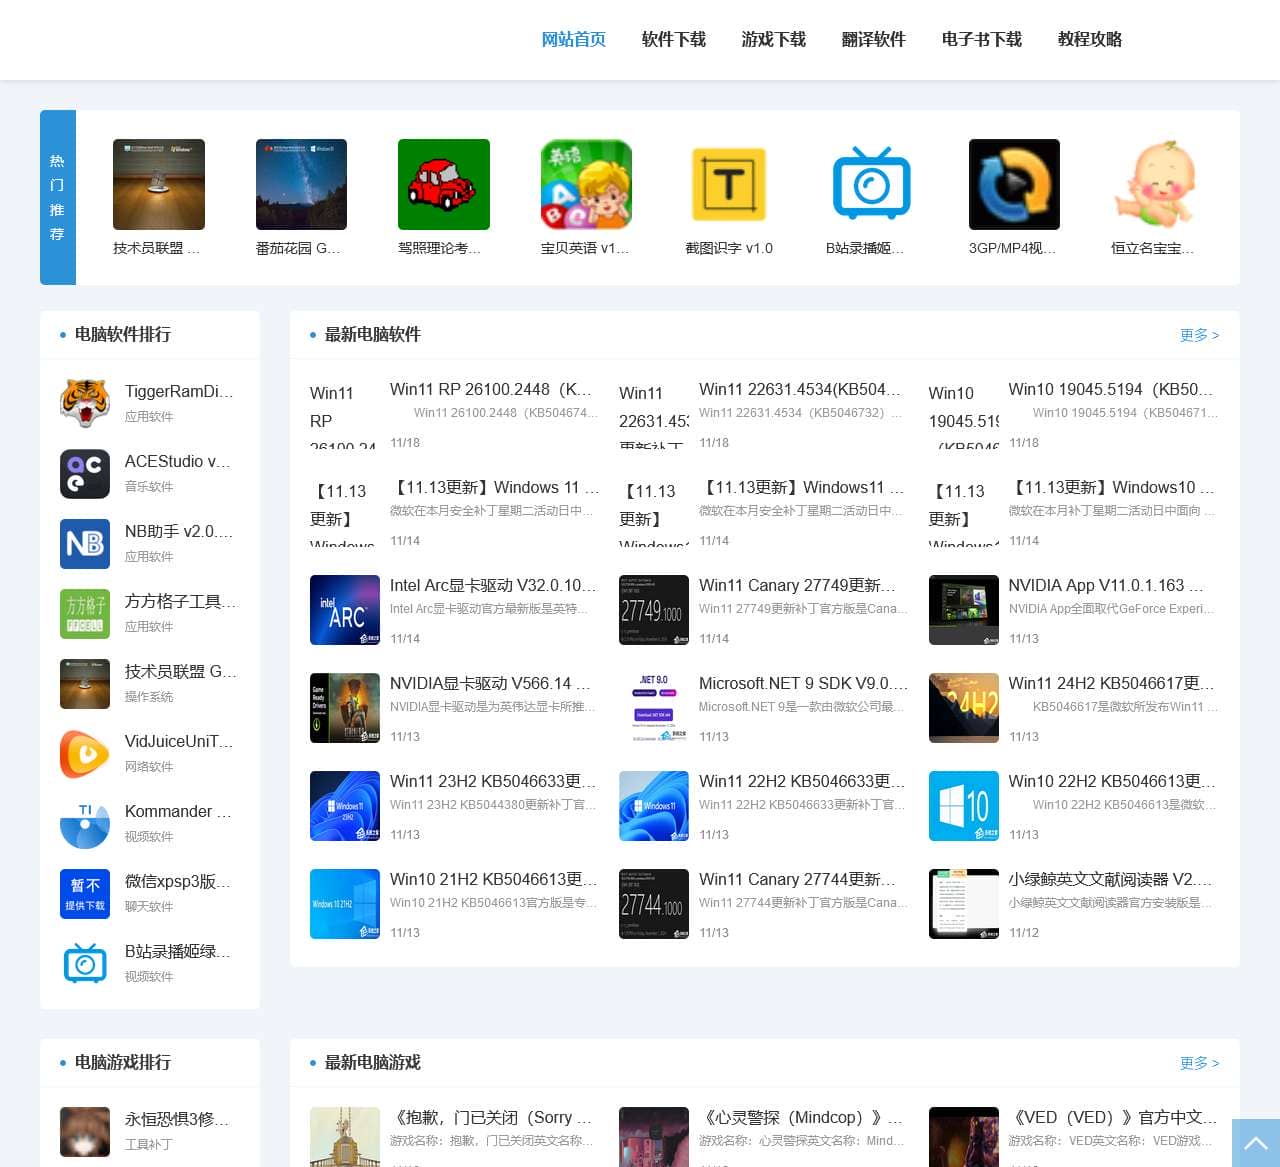Click VidJuiceUniTube orange icon
Screen dimensions: 1280x1167
tap(85, 753)
